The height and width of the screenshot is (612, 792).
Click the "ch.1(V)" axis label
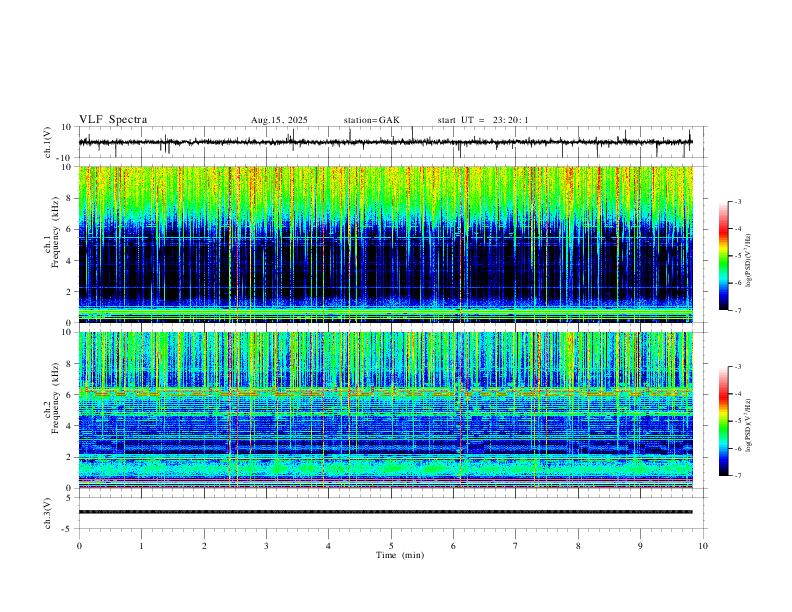click(49, 142)
